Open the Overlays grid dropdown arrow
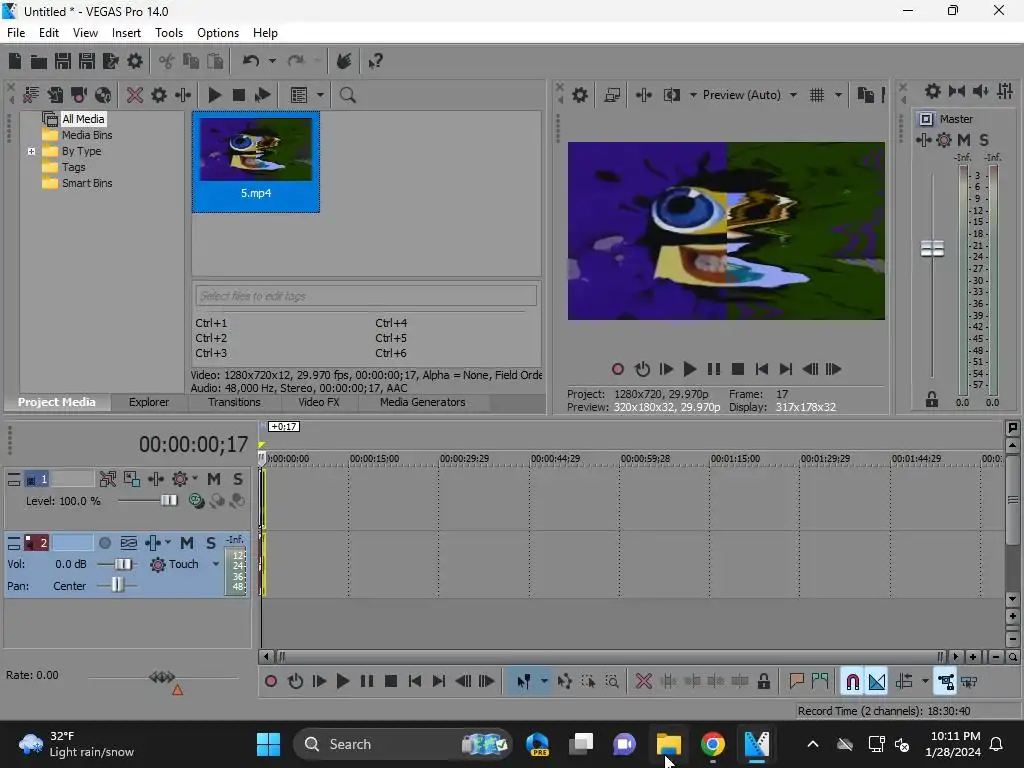1024x768 pixels. point(838,95)
